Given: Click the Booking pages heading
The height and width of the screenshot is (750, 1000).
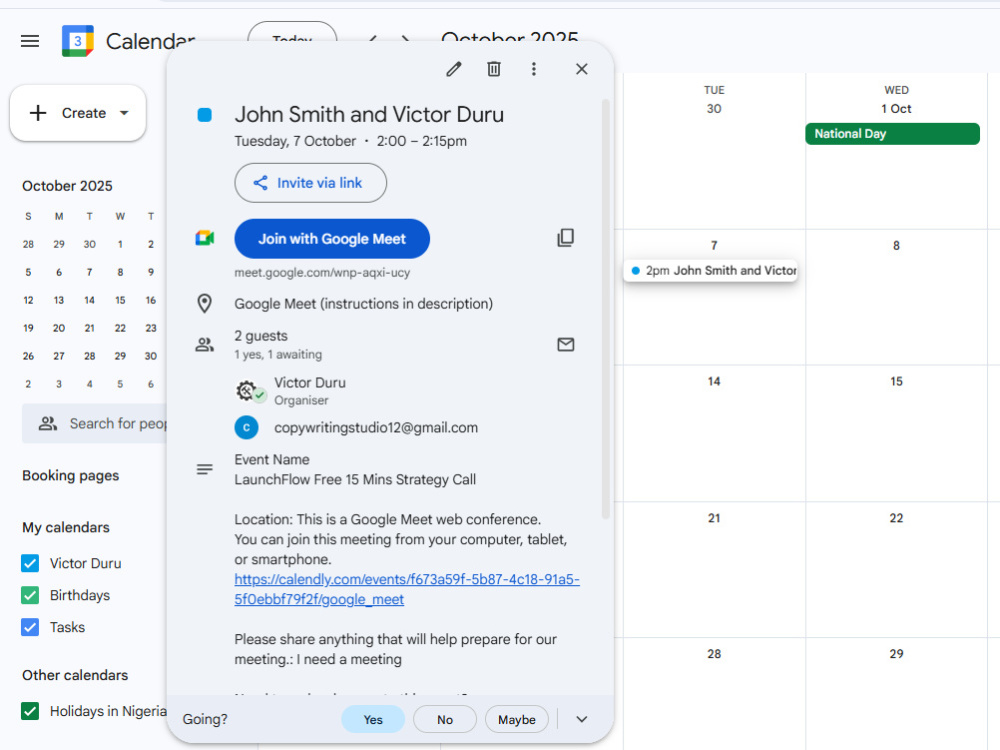Looking at the screenshot, I should (x=71, y=476).
